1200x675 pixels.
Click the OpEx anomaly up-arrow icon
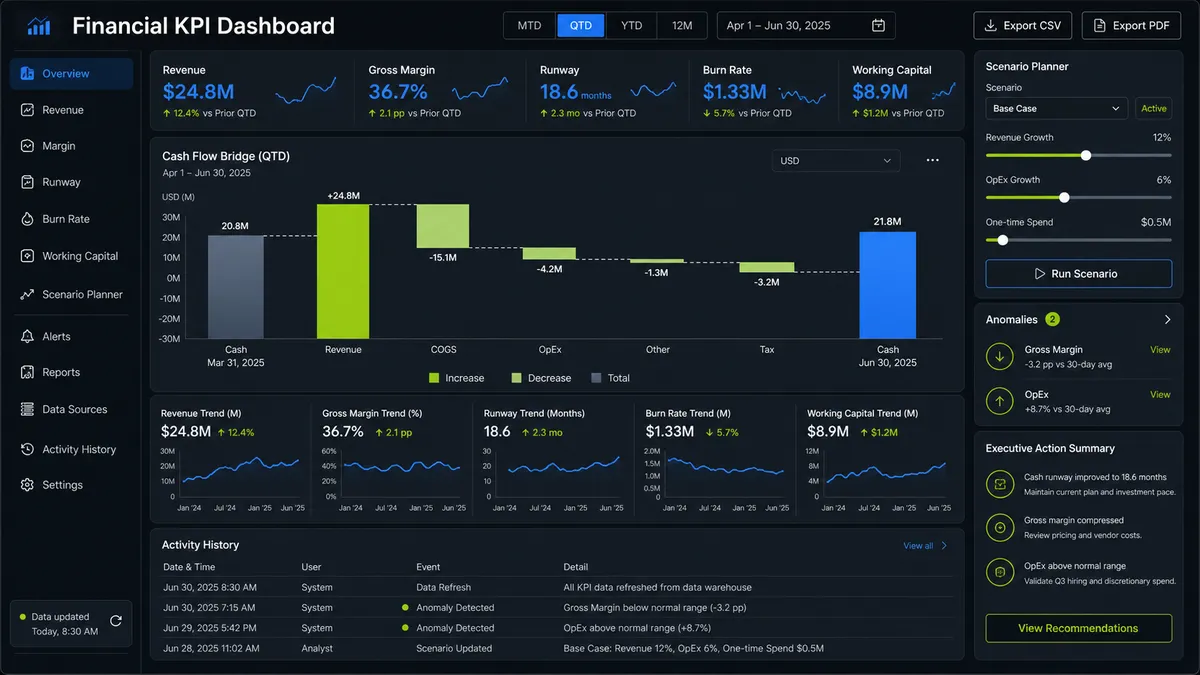pyautogui.click(x=999, y=401)
